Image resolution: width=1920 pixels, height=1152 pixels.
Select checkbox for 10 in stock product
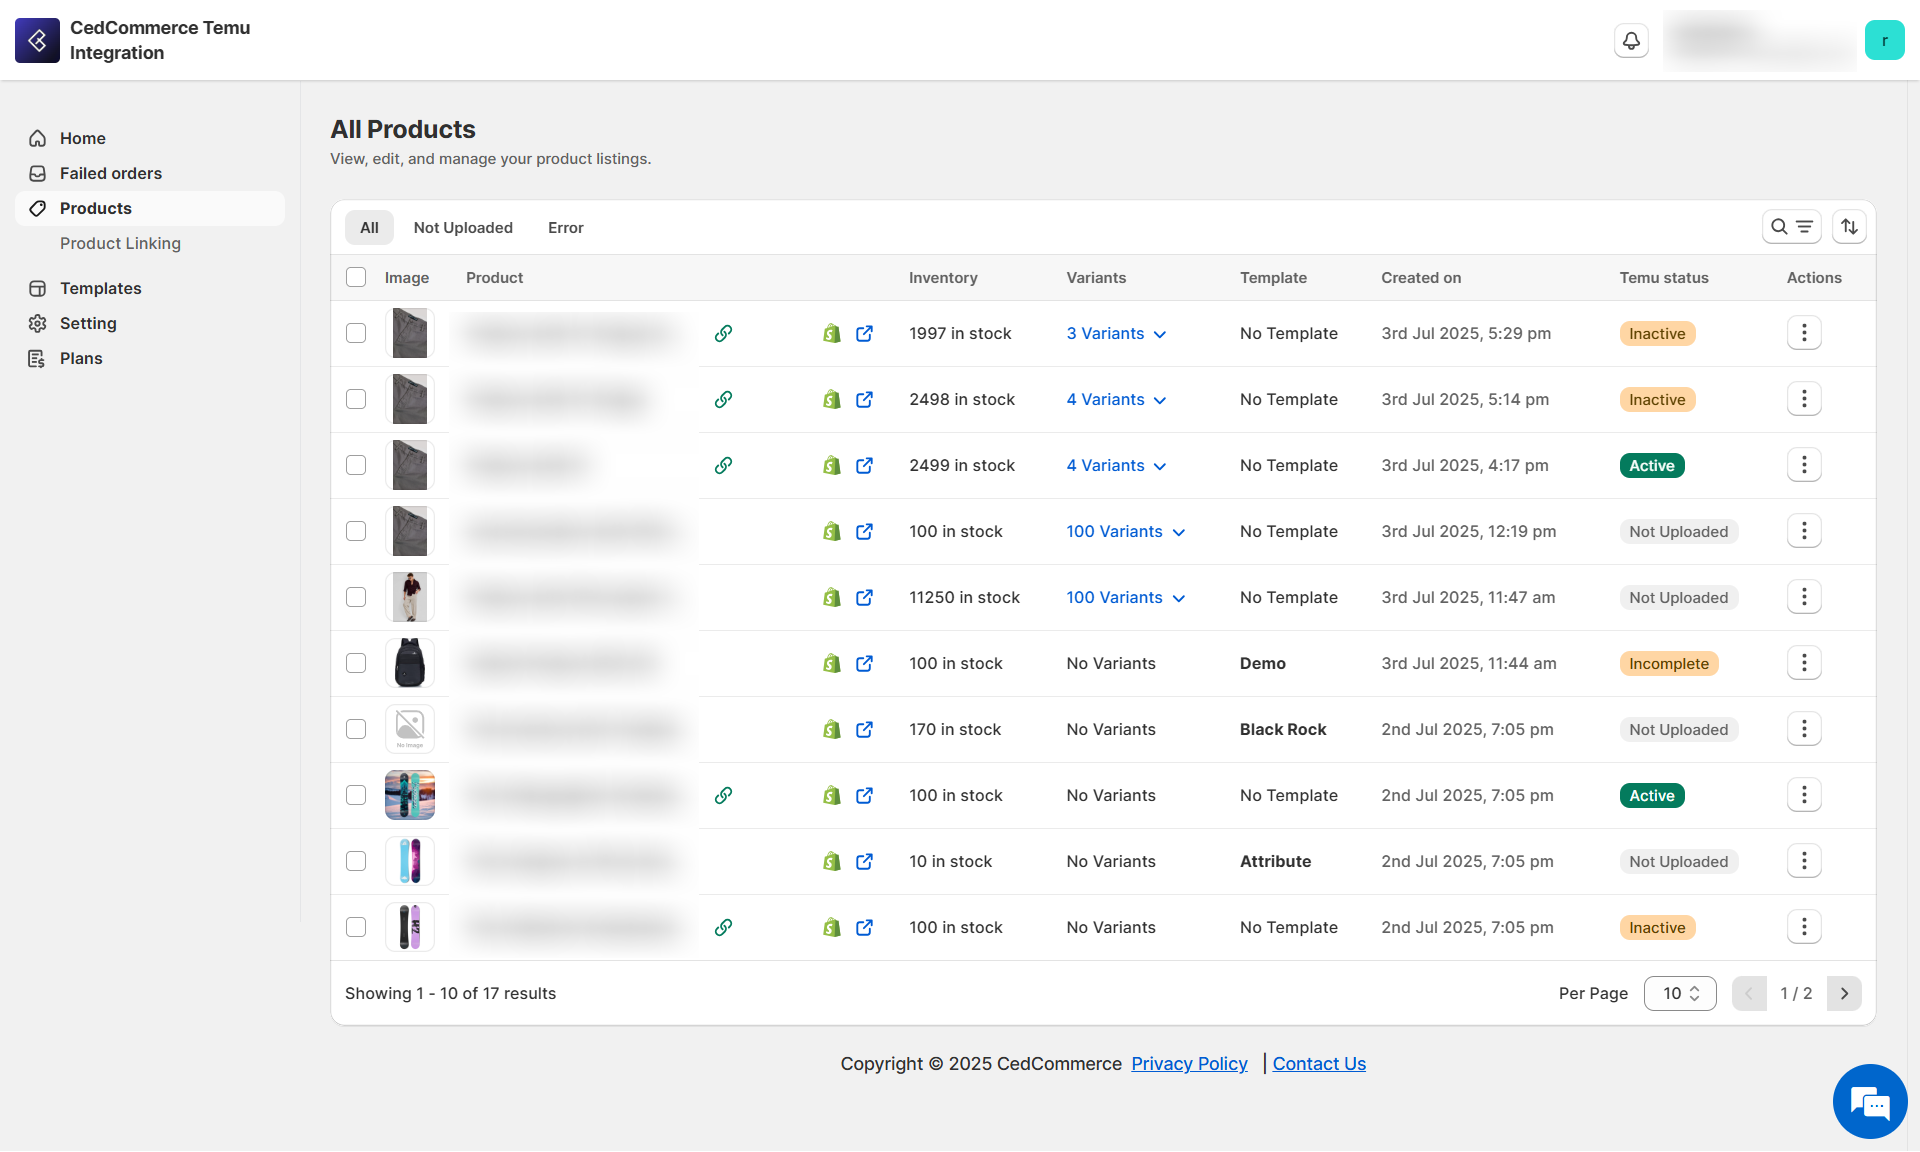[356, 861]
